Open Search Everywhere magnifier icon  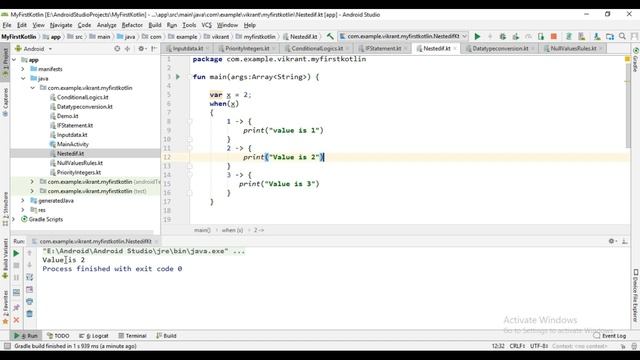(622, 36)
